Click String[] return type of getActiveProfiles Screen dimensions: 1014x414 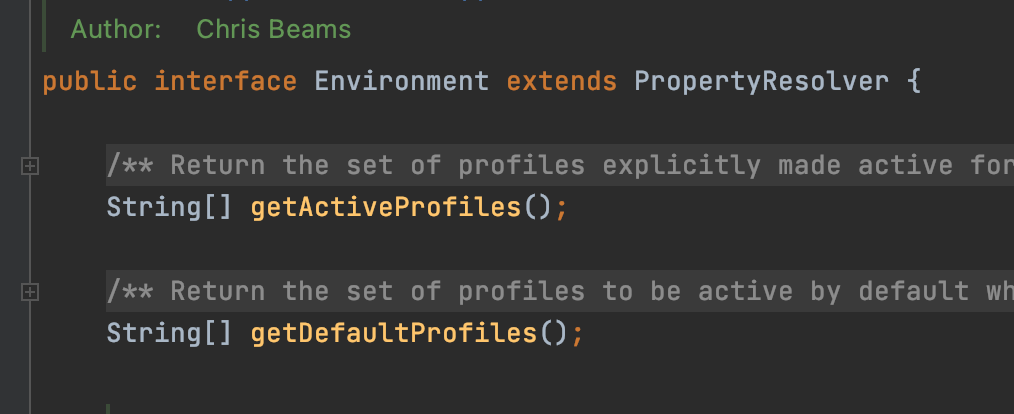169,208
